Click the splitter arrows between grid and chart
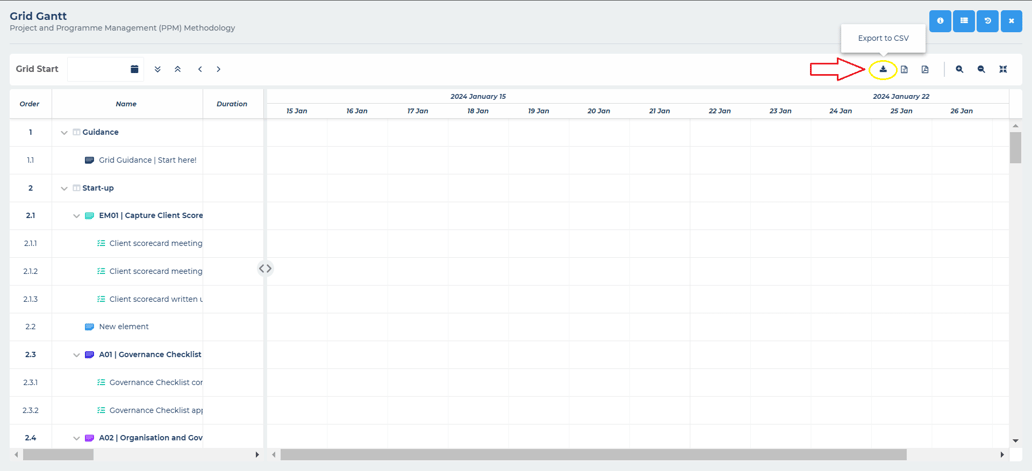The height and width of the screenshot is (471, 1032). (265, 268)
